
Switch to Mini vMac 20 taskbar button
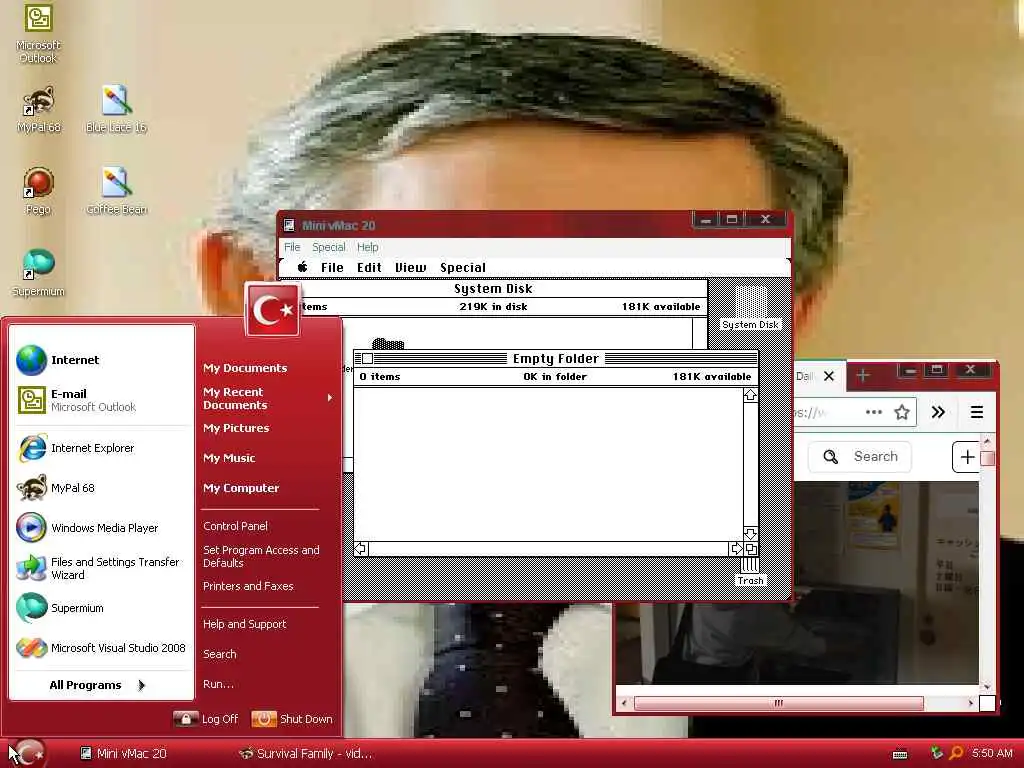[124, 754]
